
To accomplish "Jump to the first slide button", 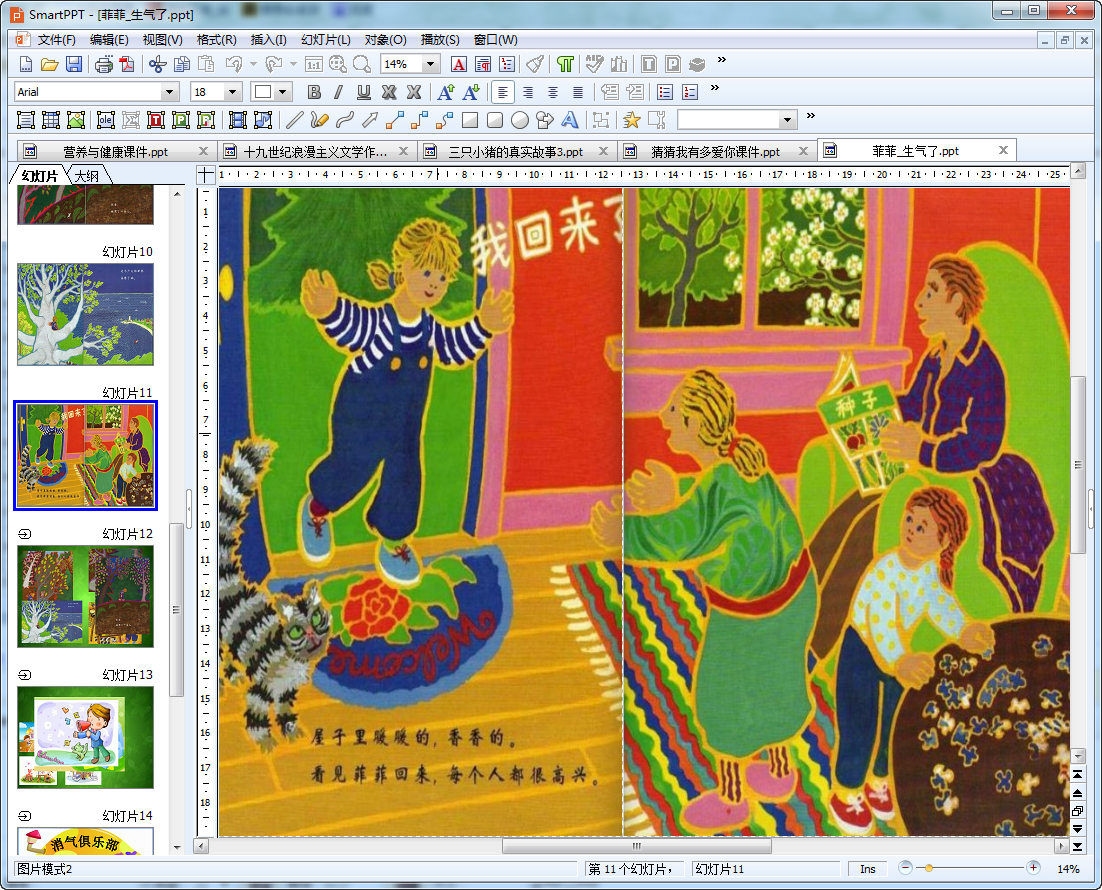I will [x=1077, y=775].
